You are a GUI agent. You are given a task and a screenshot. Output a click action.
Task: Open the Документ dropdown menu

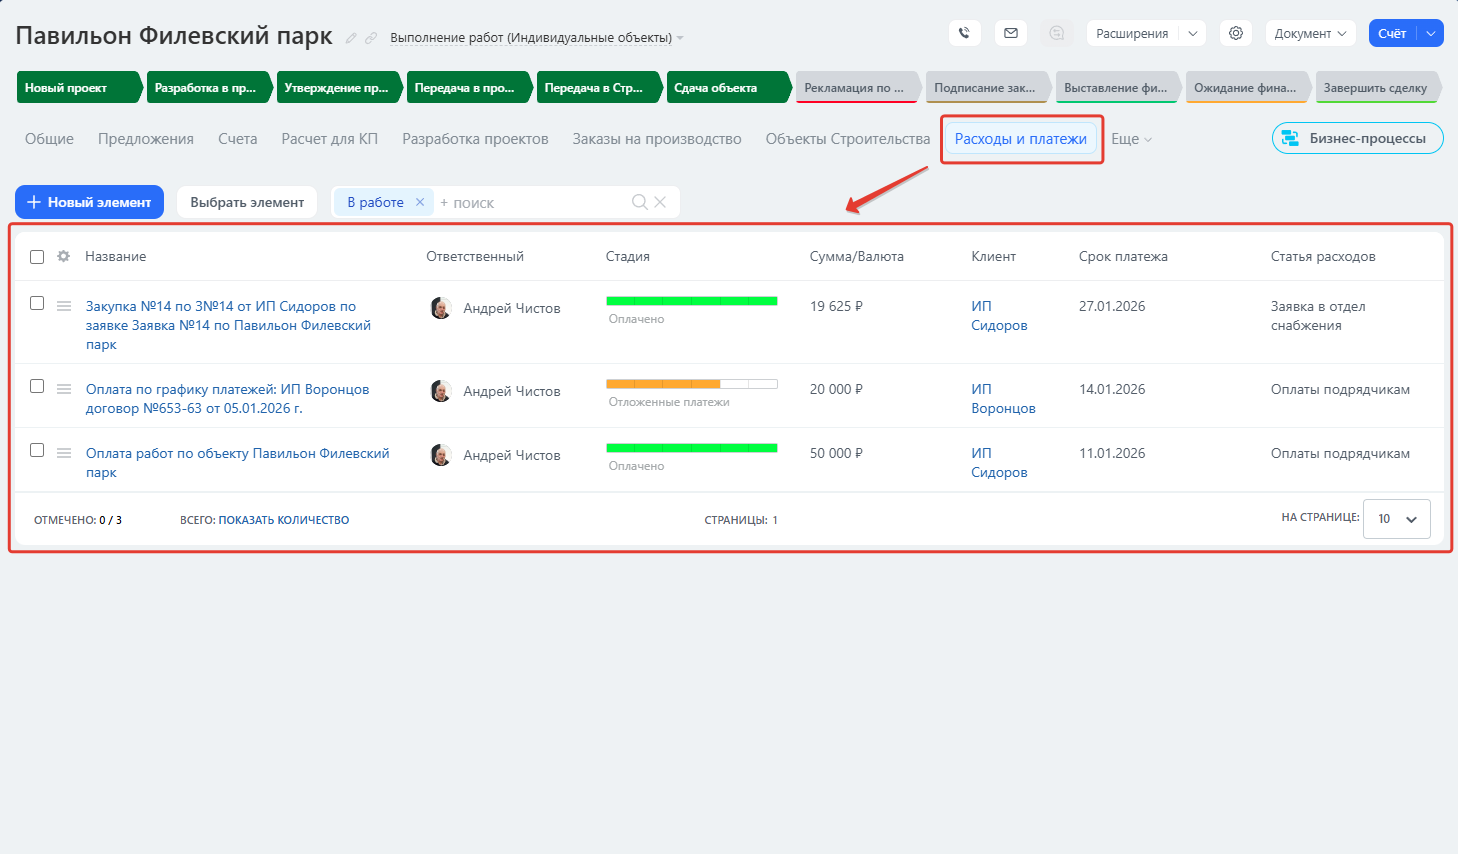point(1310,33)
